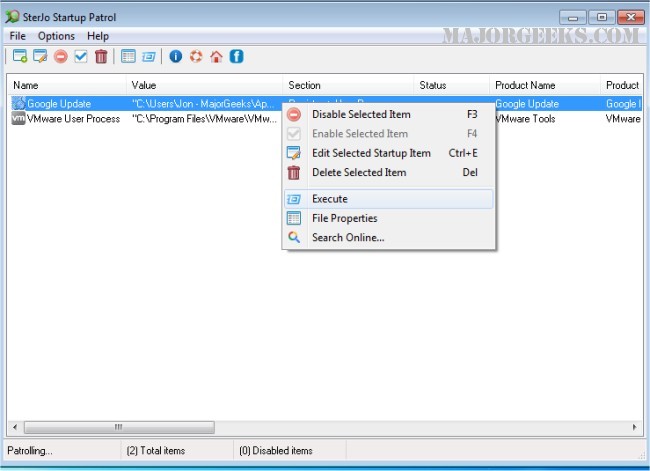The width and height of the screenshot is (650, 471).
Task: Click the C:\Users\Jon value cell
Action: coord(203,104)
